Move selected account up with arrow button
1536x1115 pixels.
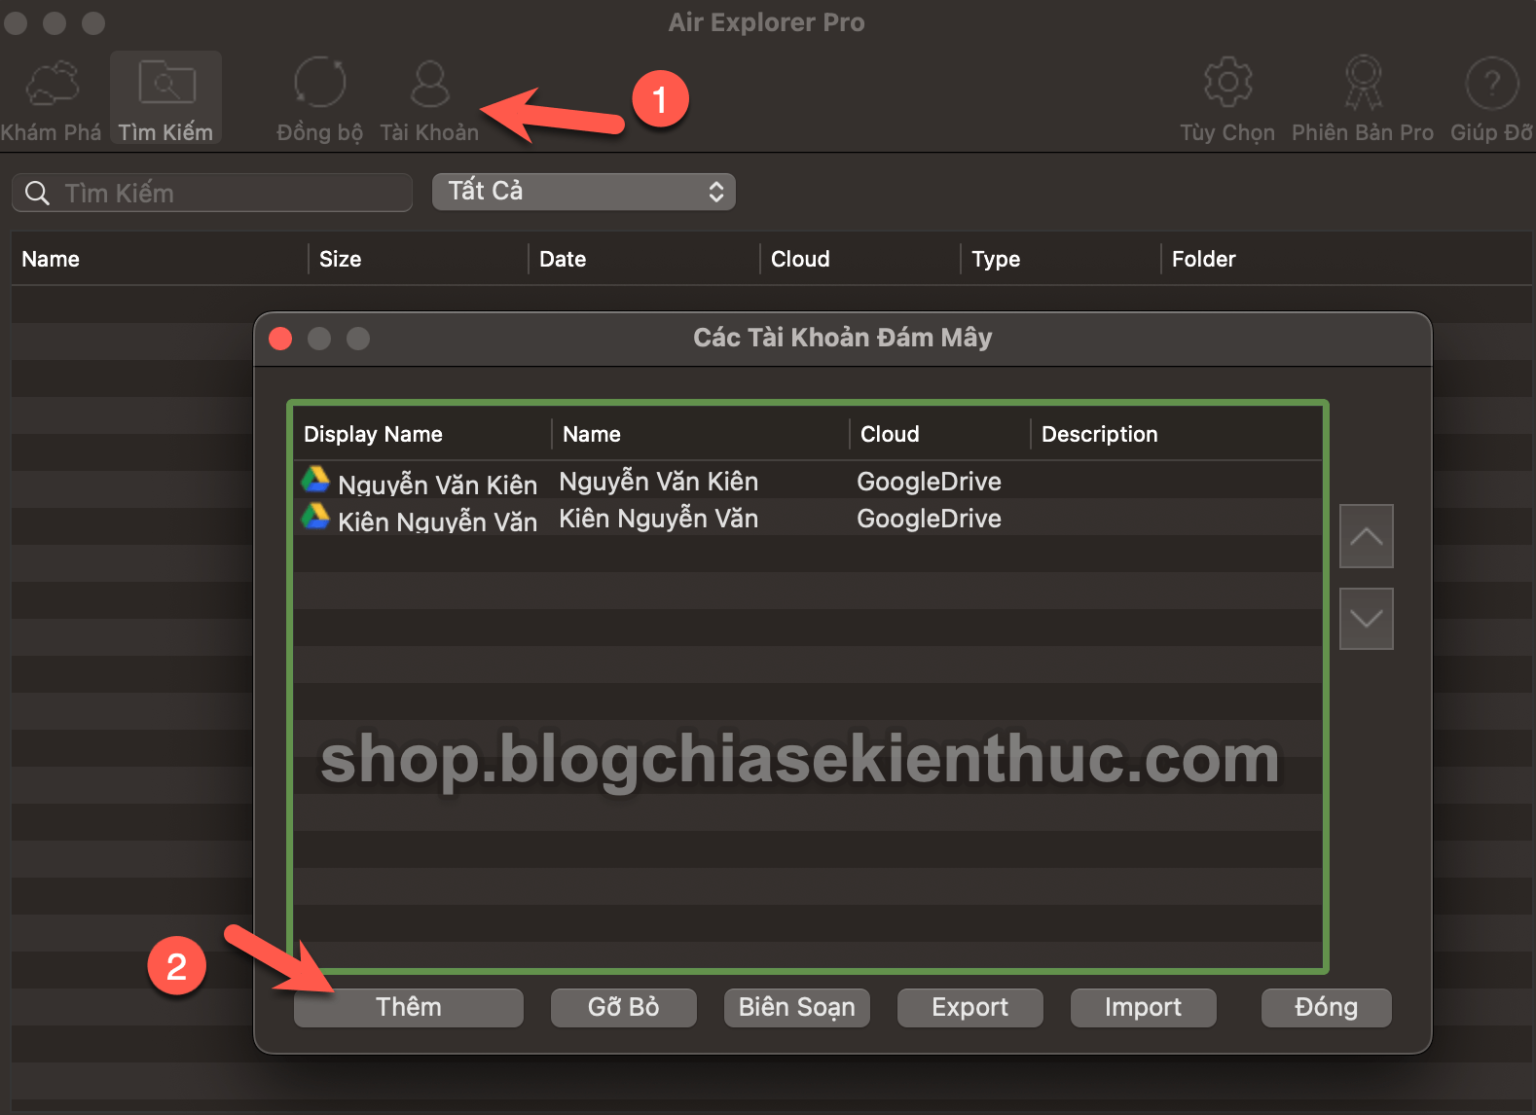(1366, 537)
